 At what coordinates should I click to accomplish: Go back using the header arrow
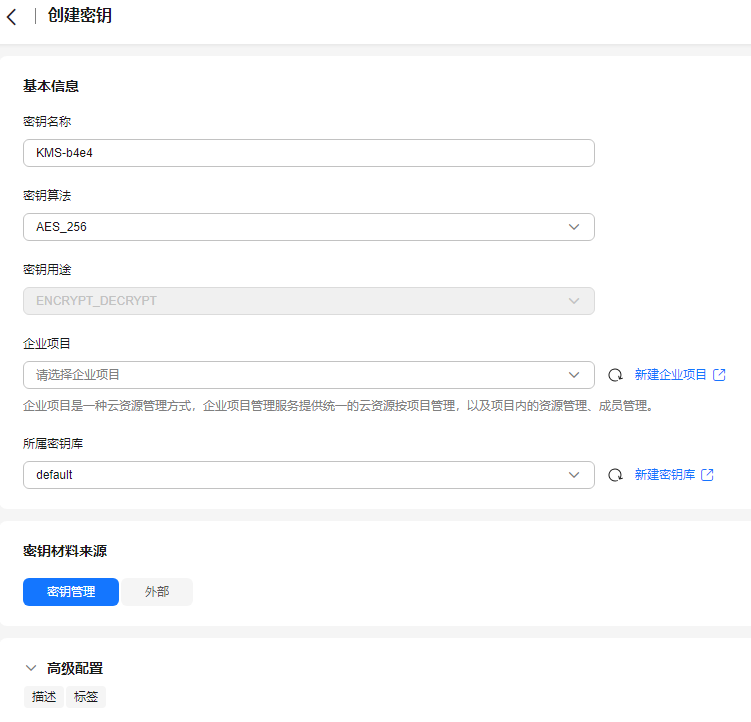(12, 17)
